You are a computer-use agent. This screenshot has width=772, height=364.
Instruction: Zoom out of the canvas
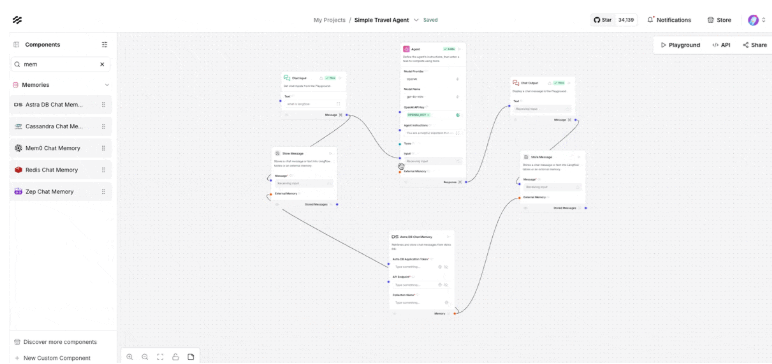pos(145,357)
